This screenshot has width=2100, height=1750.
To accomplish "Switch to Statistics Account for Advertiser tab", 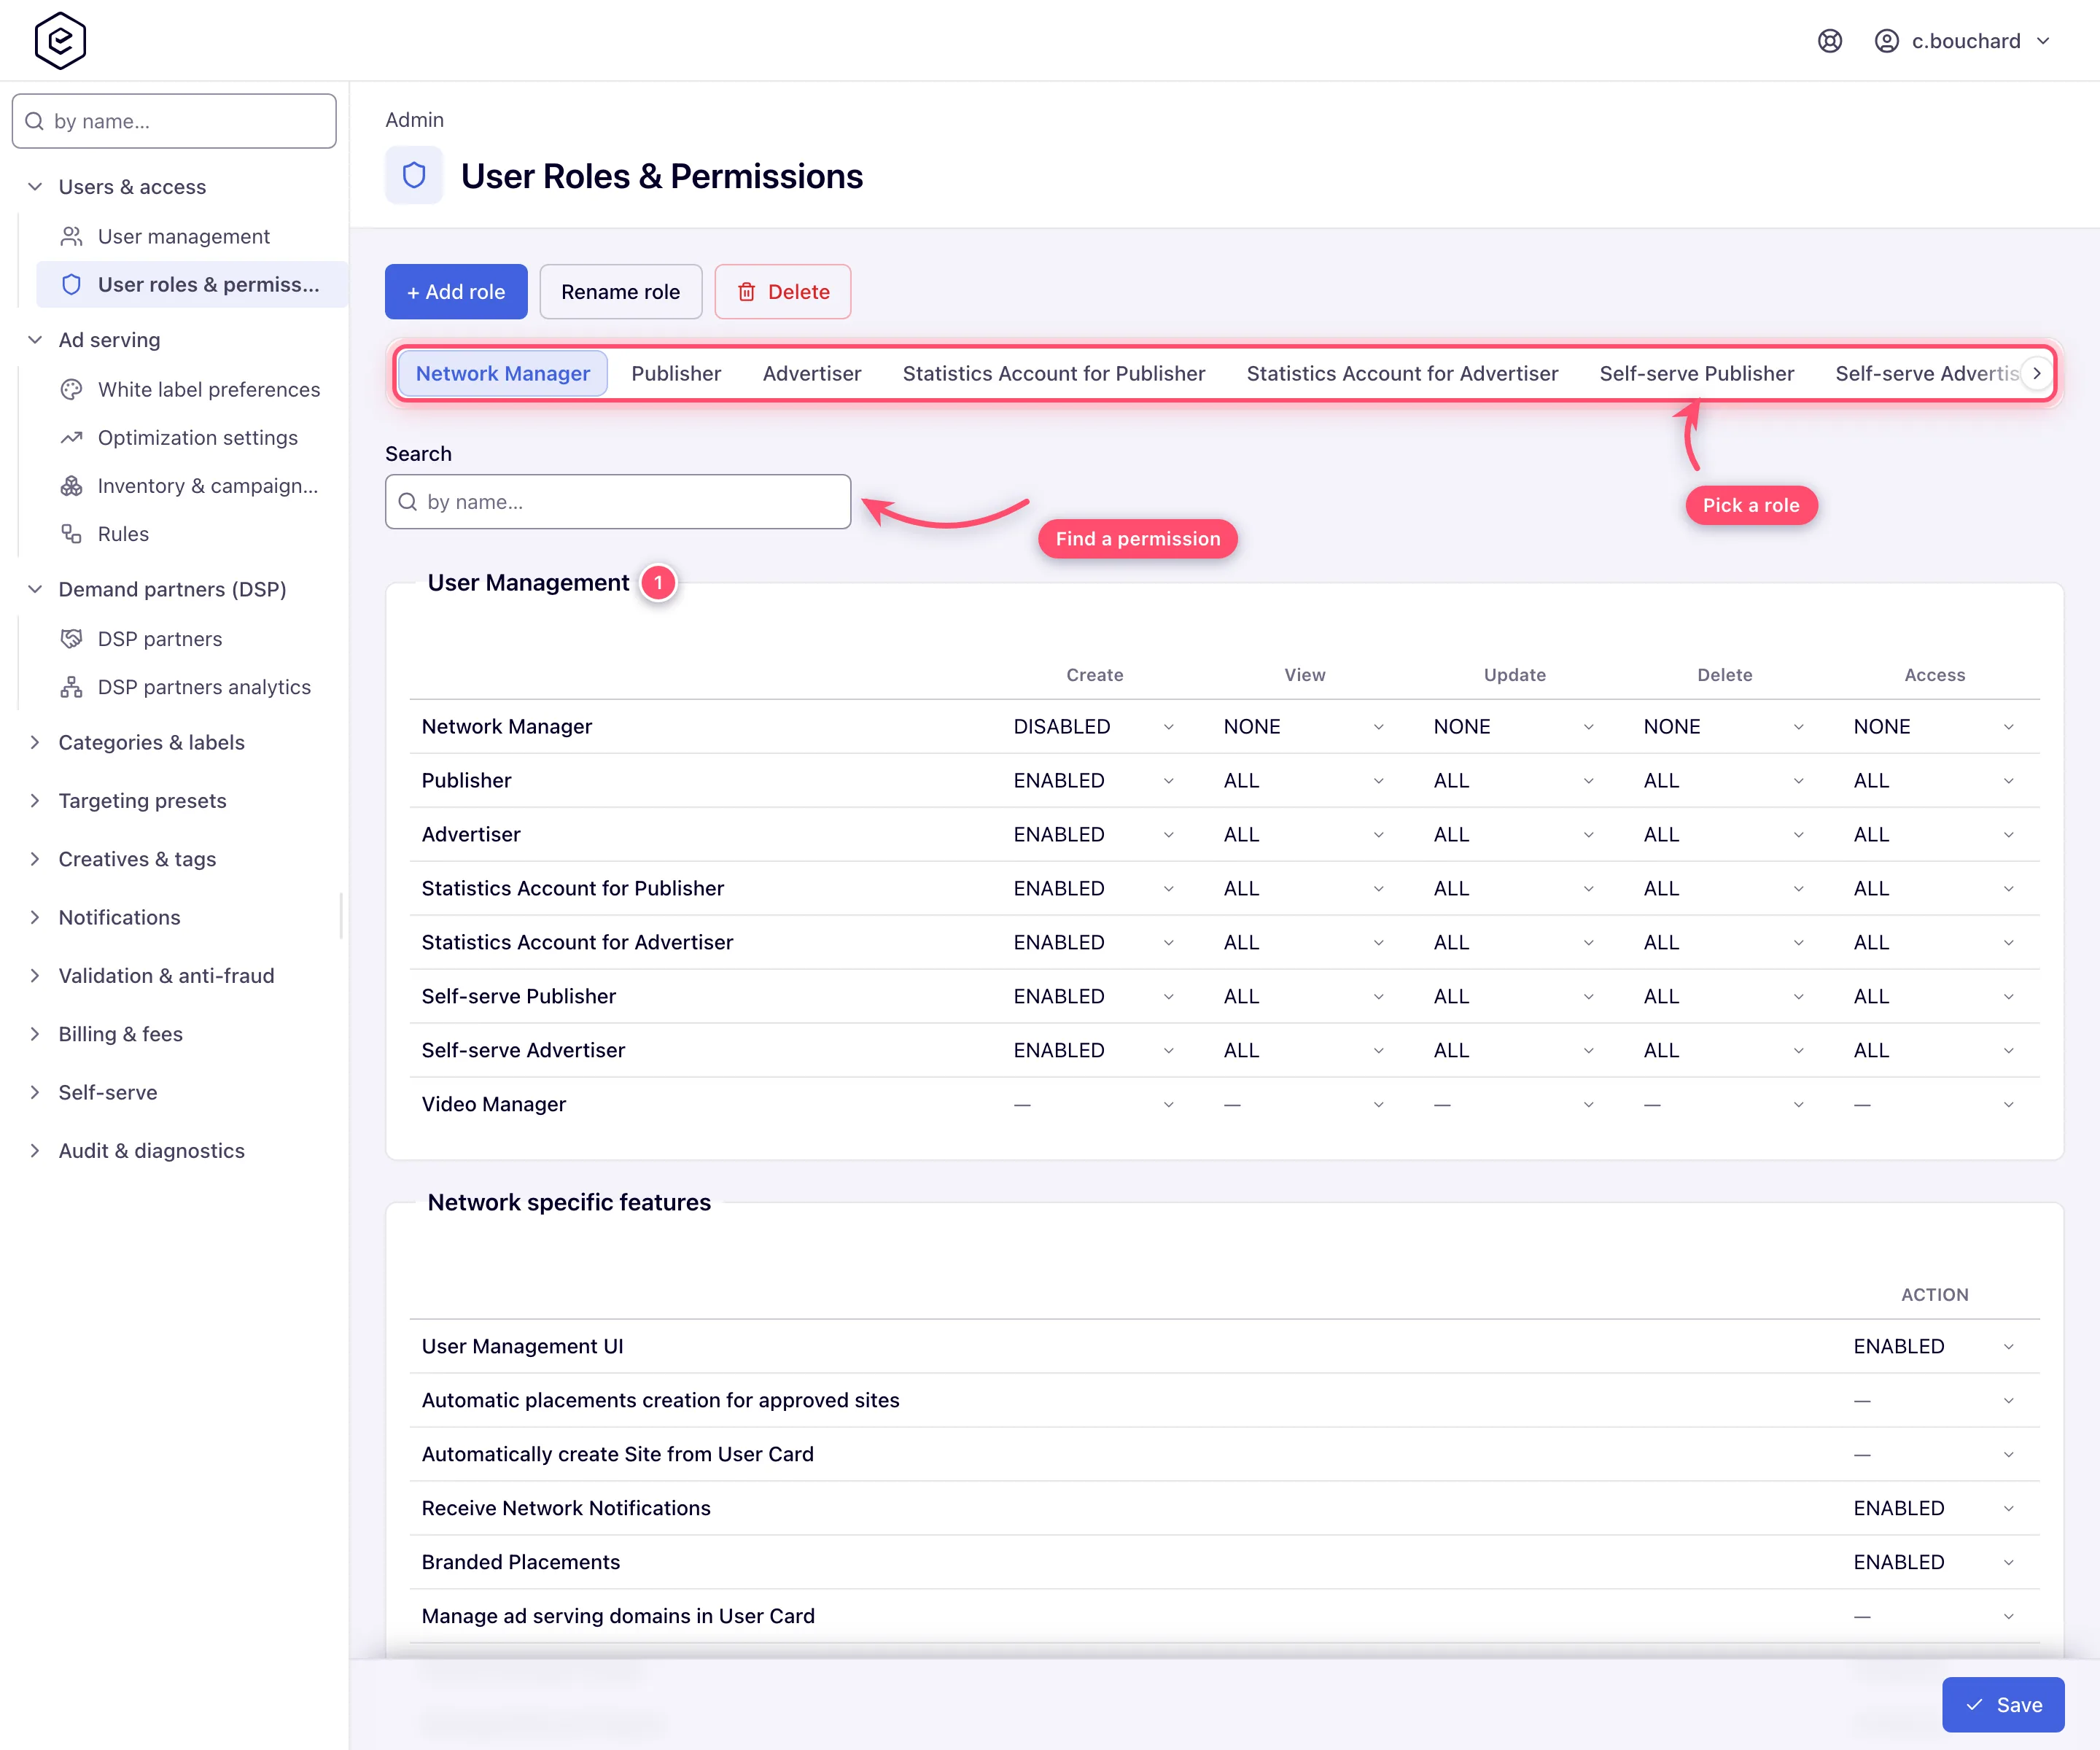I will tap(1402, 373).
